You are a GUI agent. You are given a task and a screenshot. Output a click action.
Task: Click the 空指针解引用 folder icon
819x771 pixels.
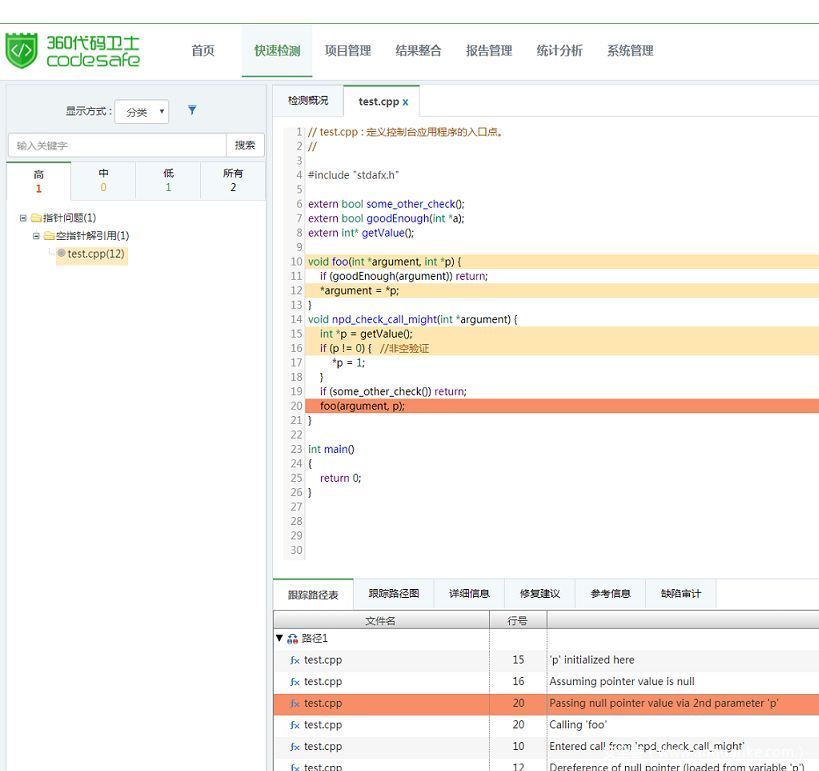(49, 236)
